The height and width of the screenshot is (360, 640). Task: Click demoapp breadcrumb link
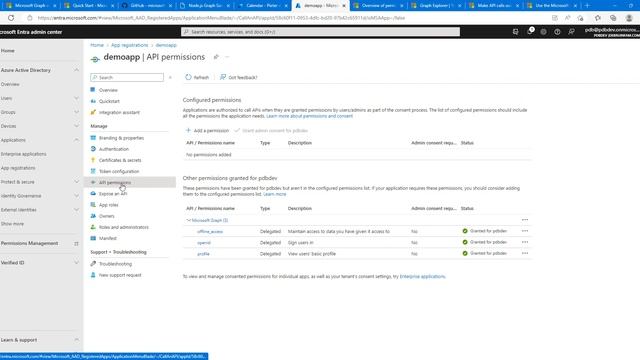click(x=166, y=45)
